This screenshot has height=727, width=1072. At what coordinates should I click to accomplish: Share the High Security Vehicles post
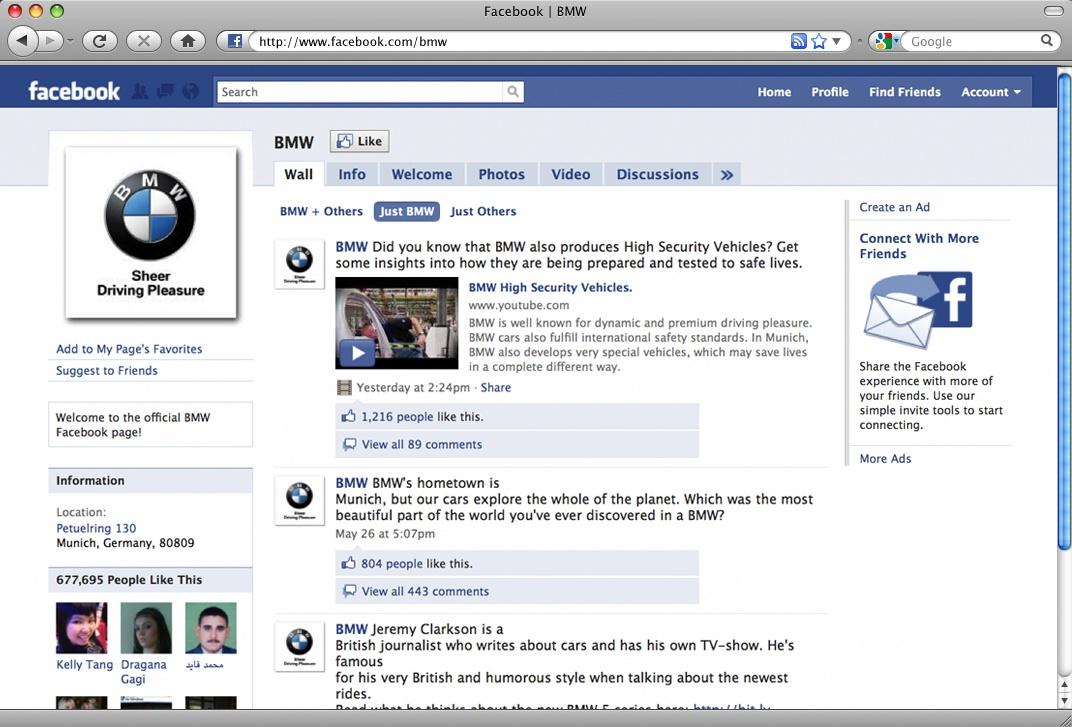coord(496,387)
